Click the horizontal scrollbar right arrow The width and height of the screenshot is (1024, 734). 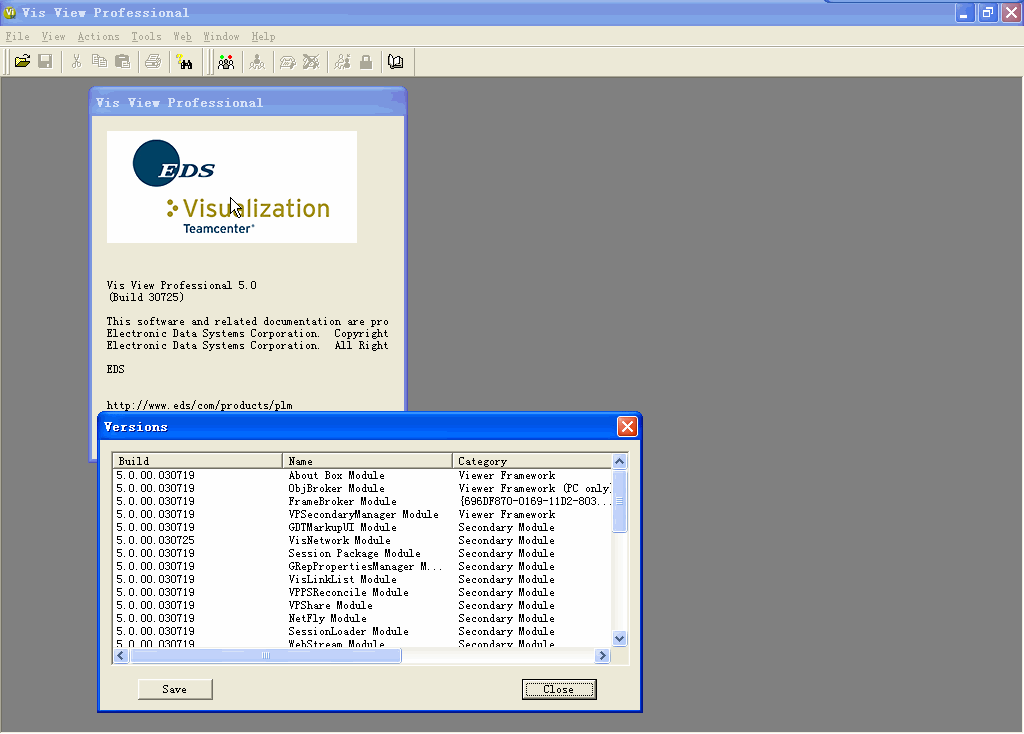[603, 655]
